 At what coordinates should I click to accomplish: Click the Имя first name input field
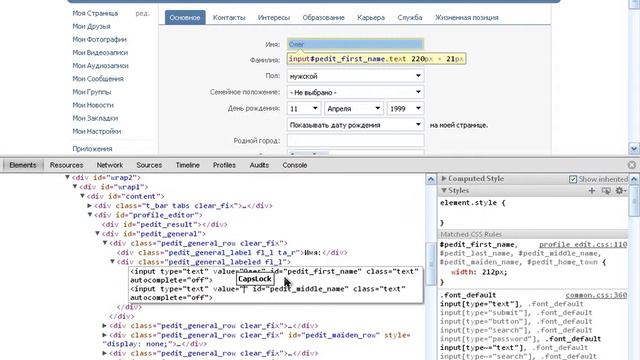click(x=356, y=44)
